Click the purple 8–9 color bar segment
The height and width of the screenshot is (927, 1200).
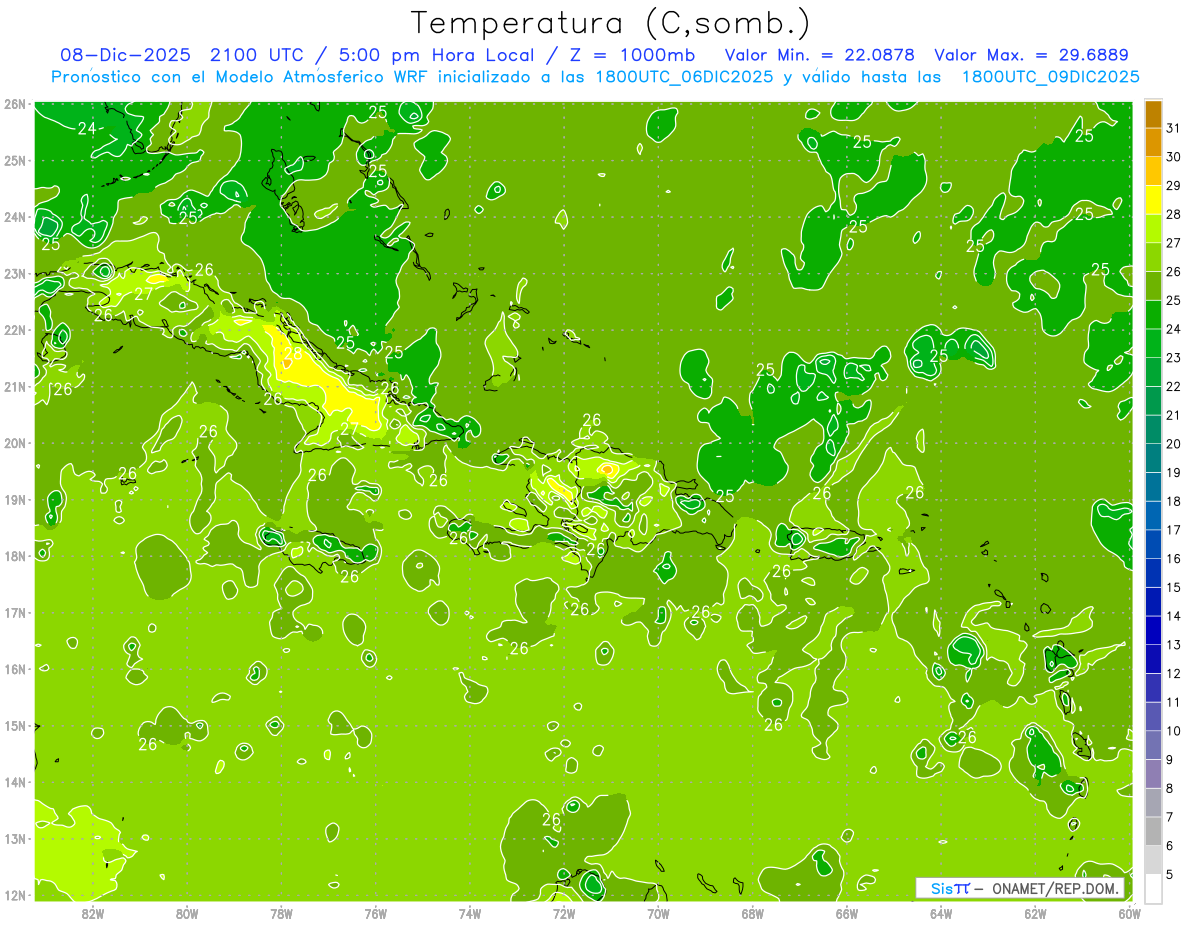point(1153,774)
